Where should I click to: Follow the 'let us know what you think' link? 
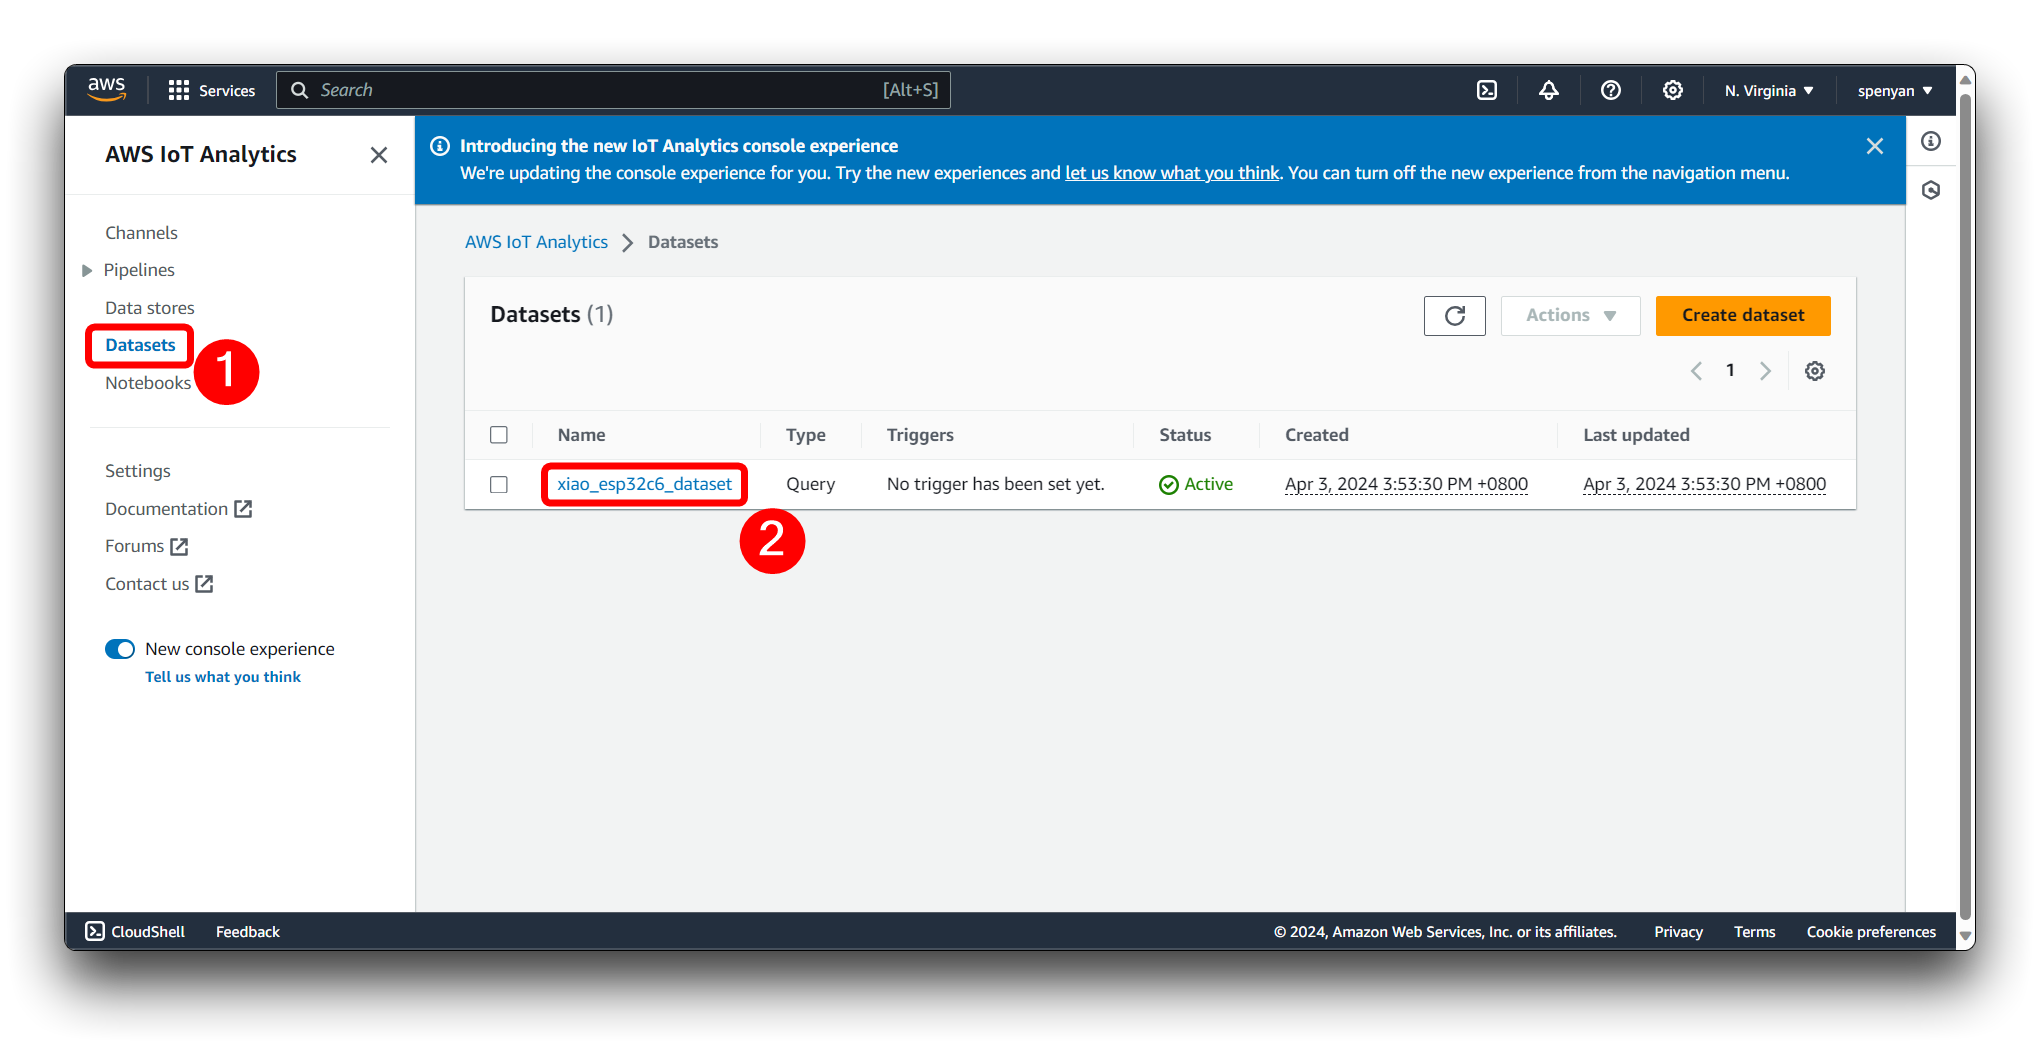[1172, 173]
